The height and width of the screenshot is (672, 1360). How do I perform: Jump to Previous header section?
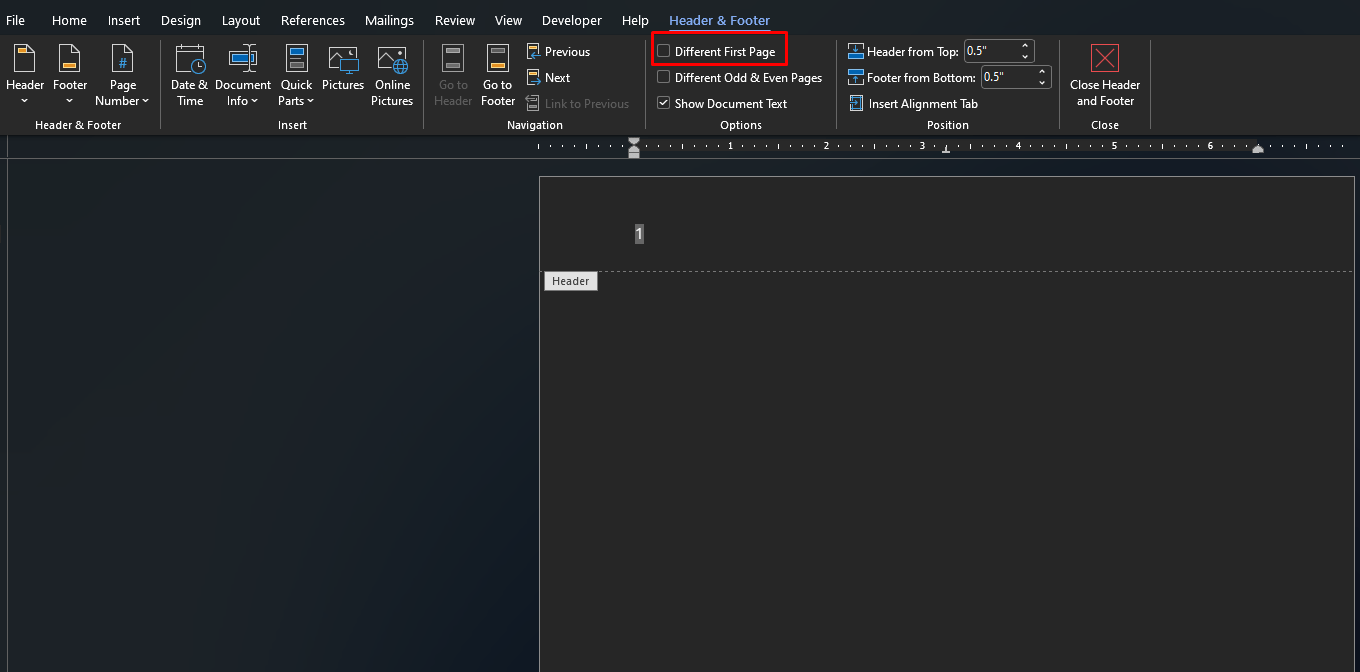[558, 51]
